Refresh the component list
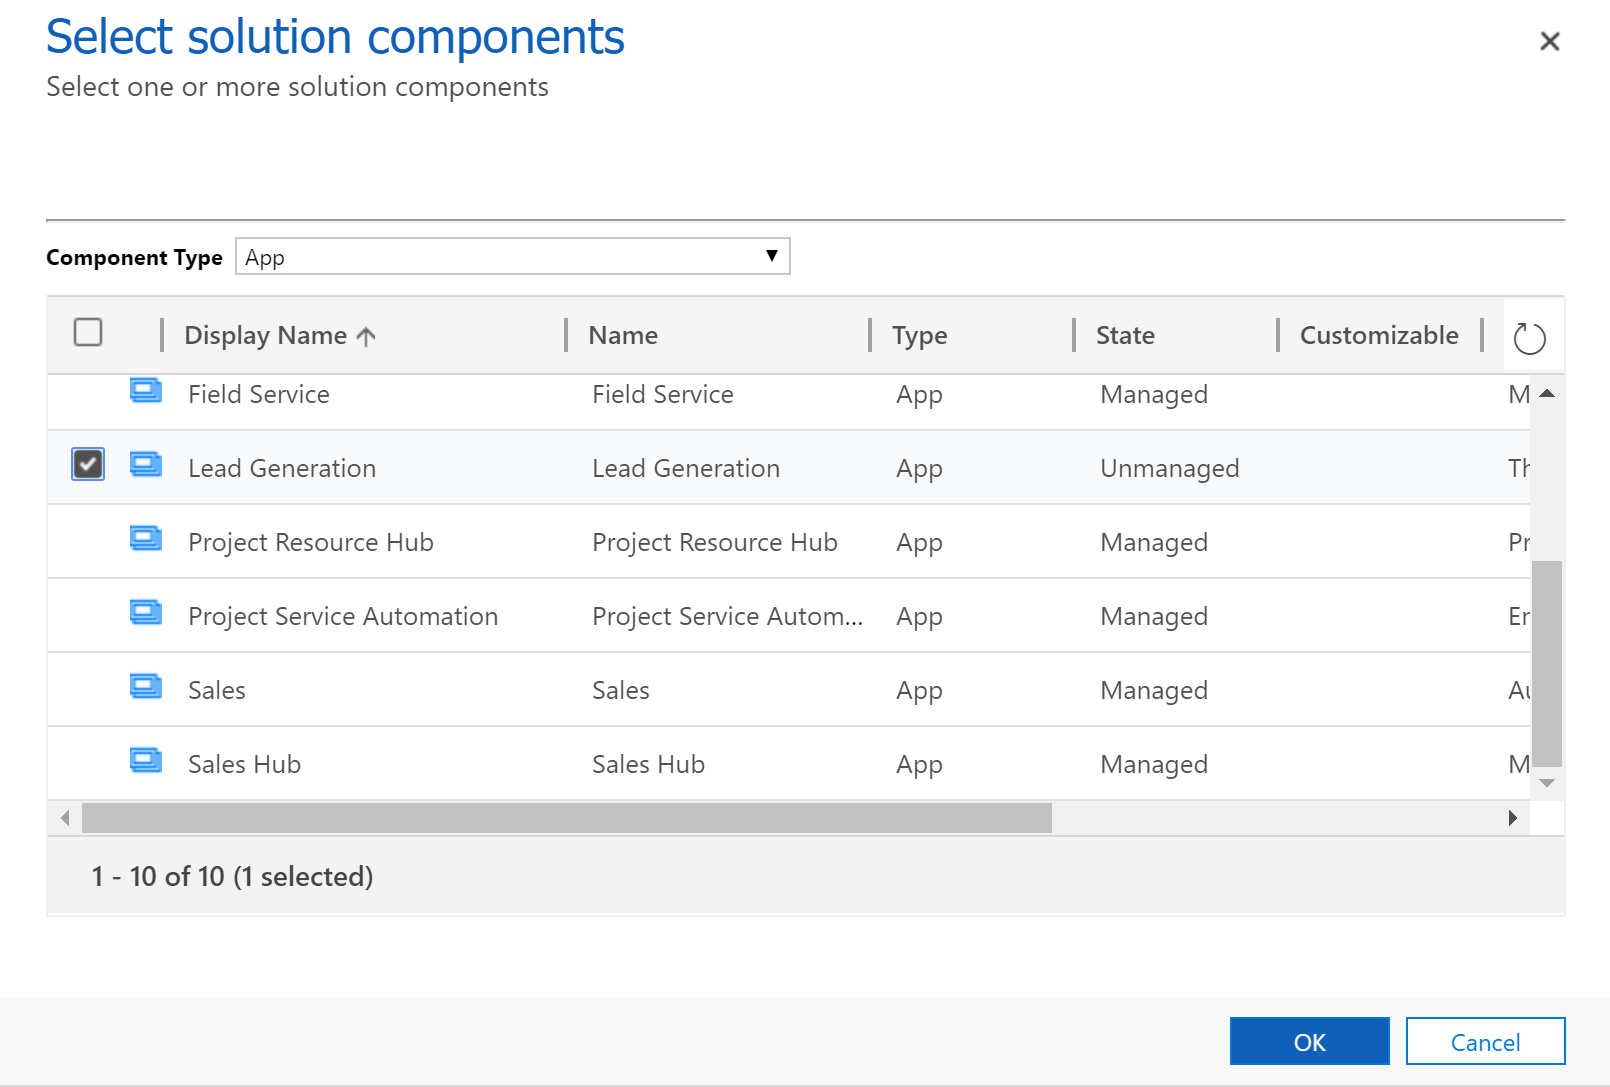1610x1087 pixels. tap(1529, 338)
